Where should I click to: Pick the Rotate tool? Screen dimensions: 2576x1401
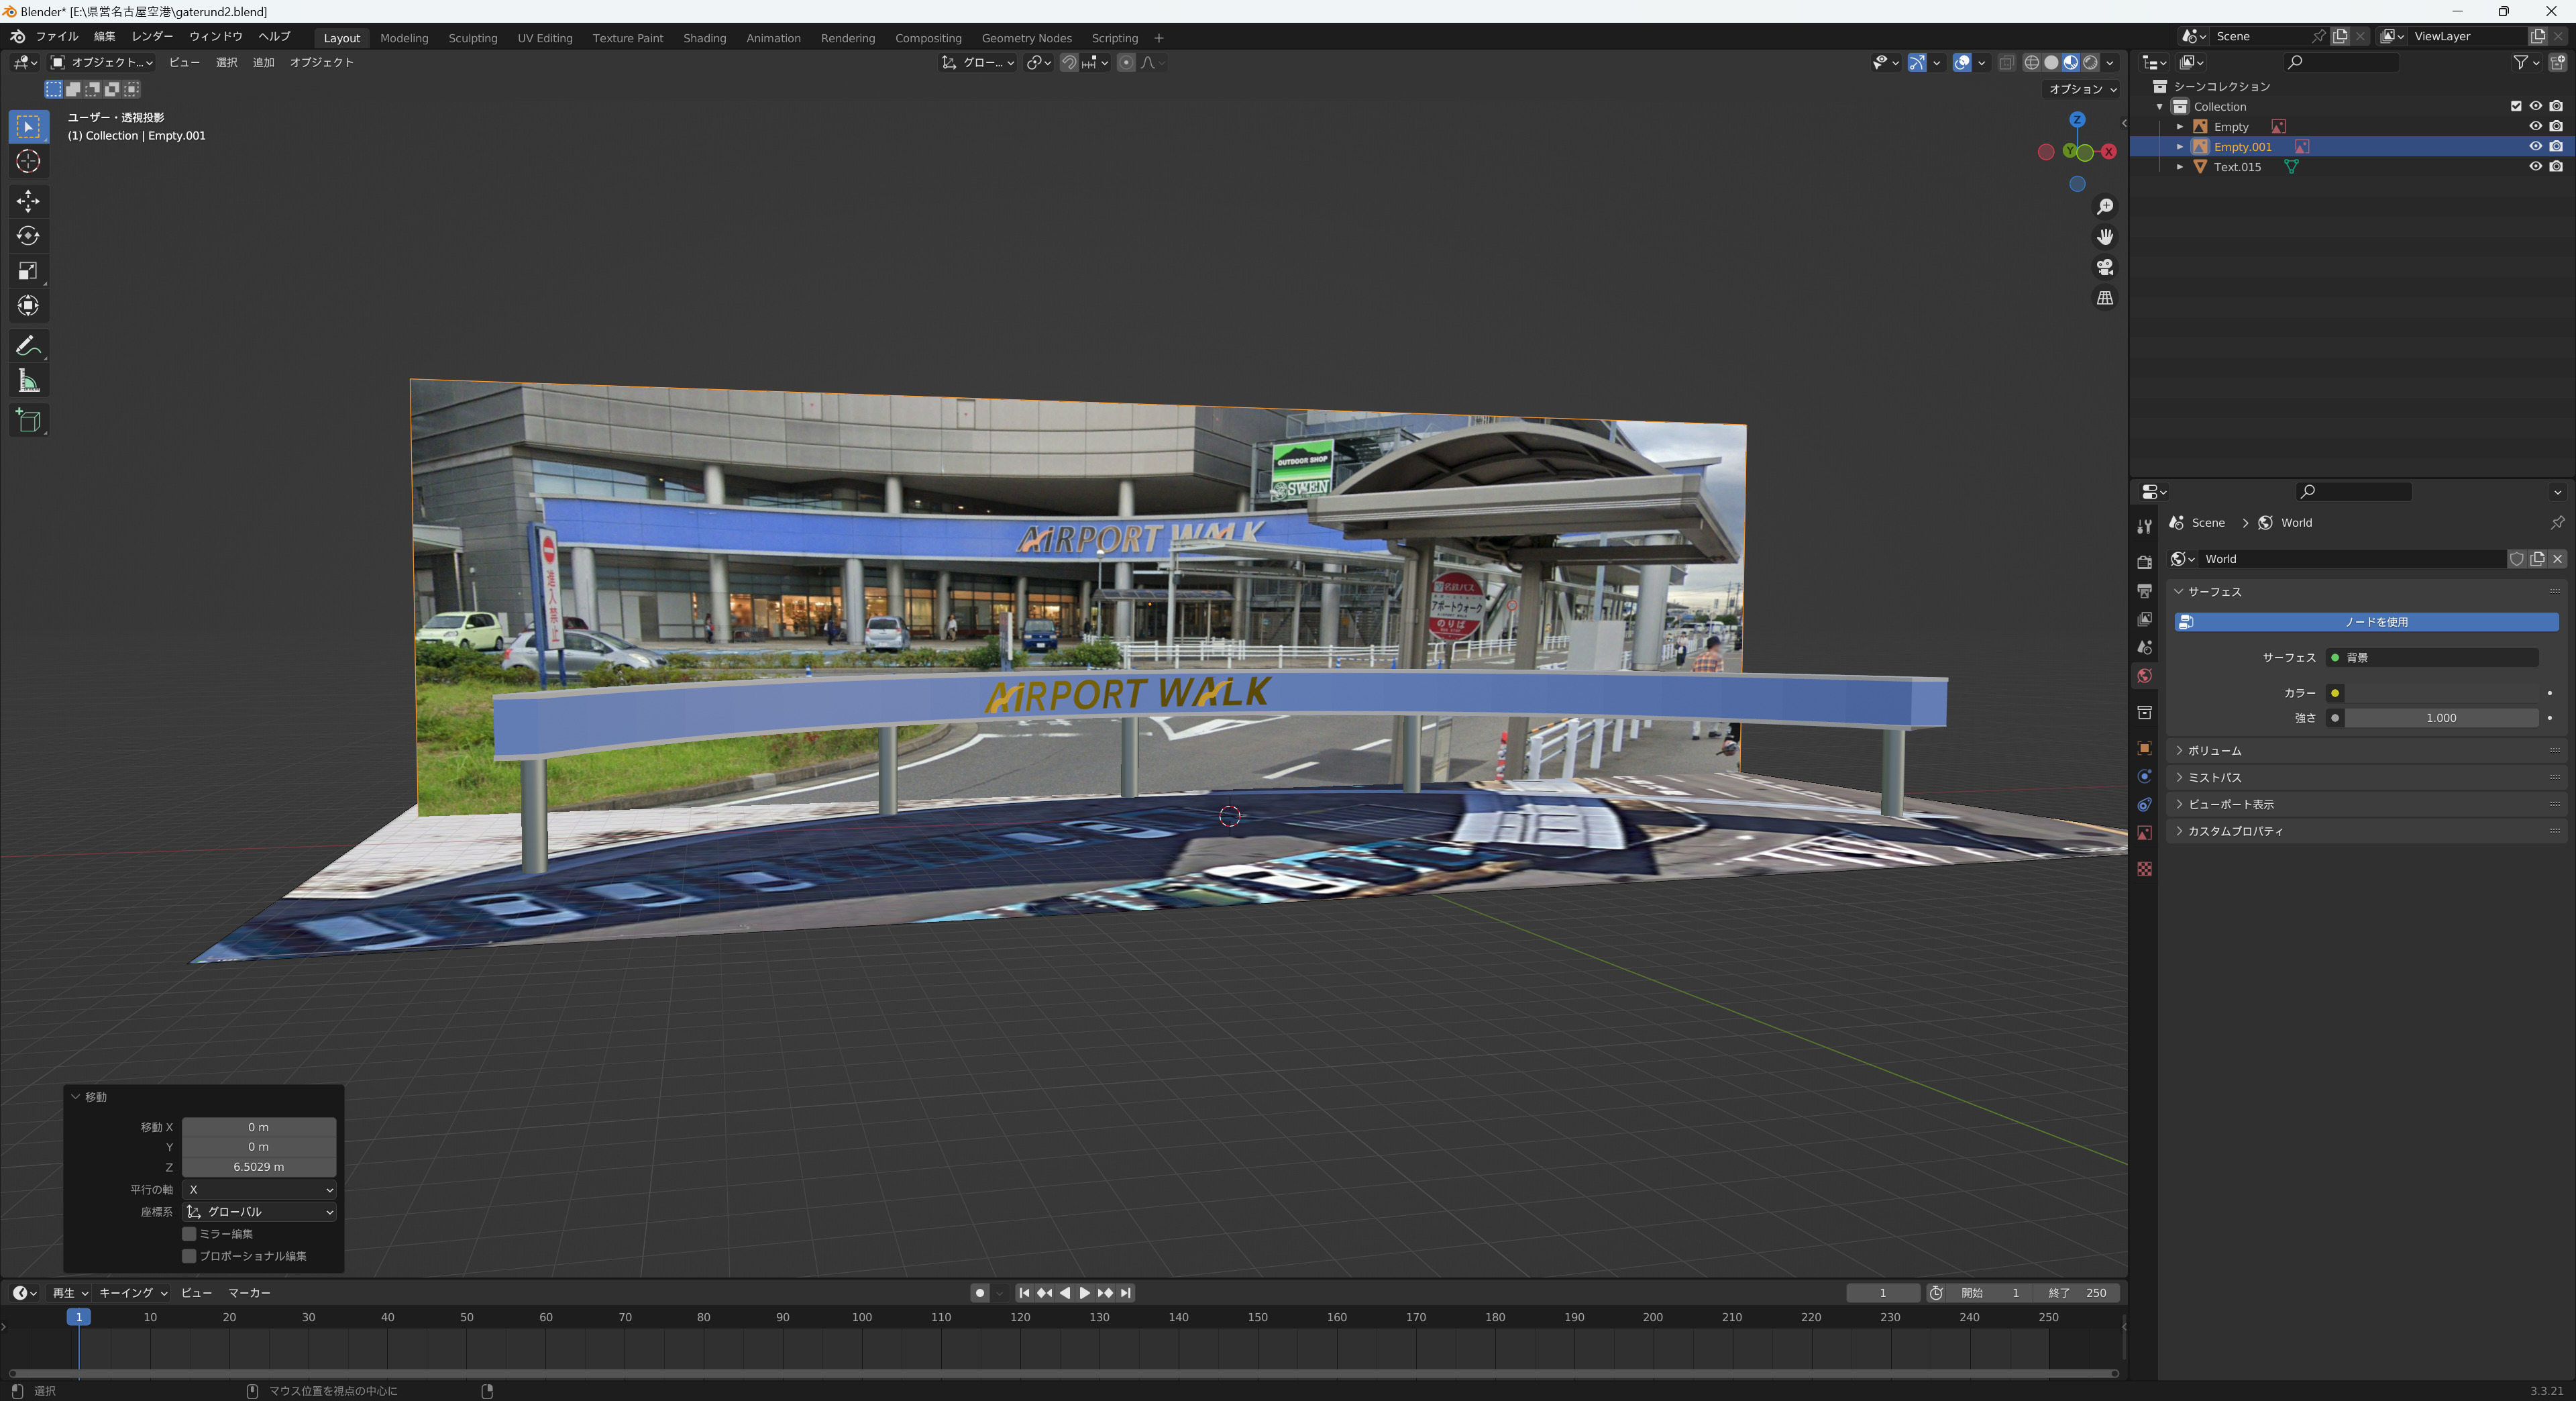pos(28,236)
